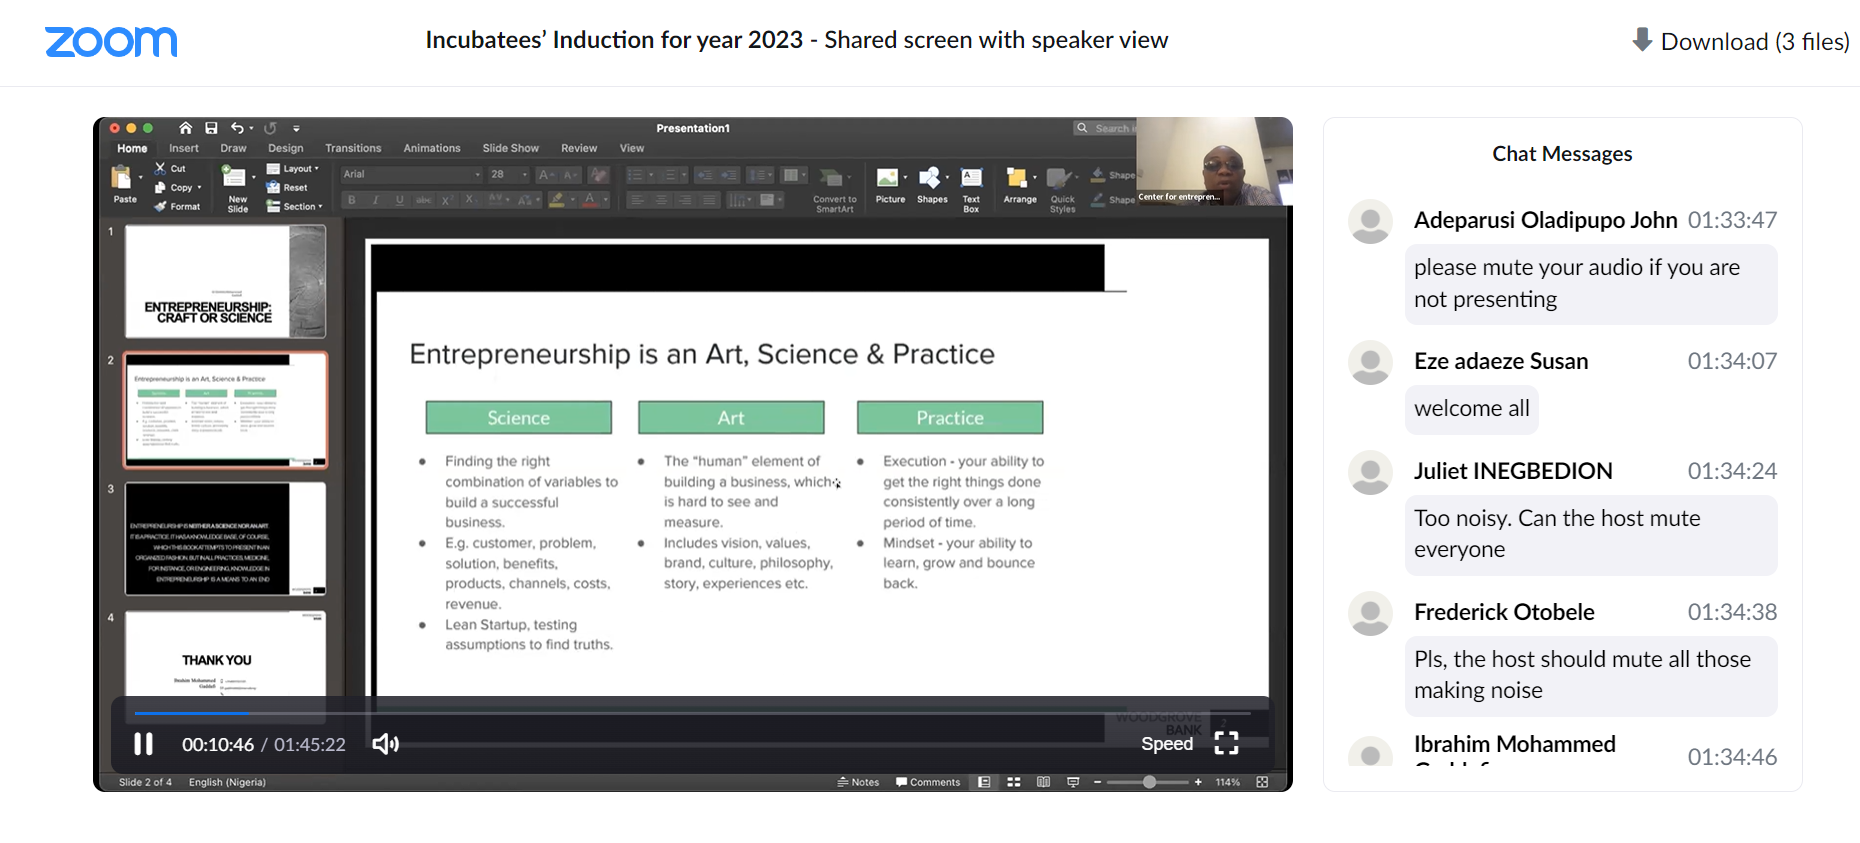Click the Copy icon in the ribbon
Image resolution: width=1860 pixels, height=843 pixels.
[160, 187]
